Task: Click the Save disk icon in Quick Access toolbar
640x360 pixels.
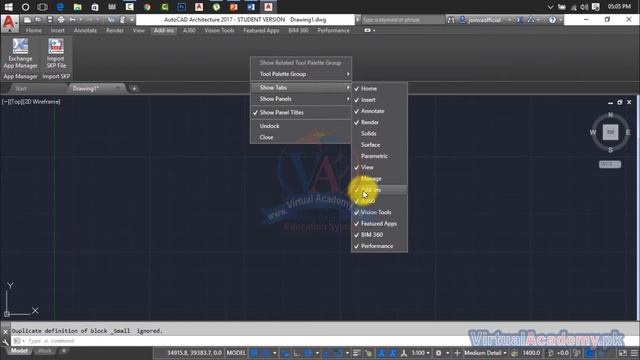Action: pos(49,20)
